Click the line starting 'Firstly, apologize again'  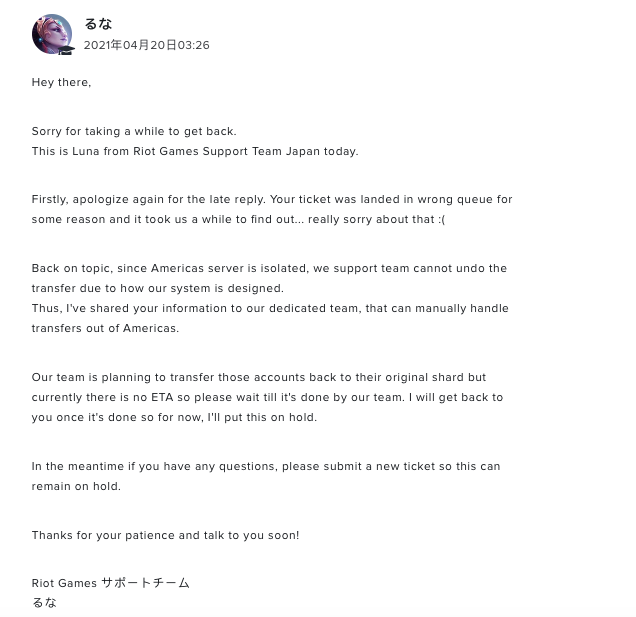point(272,200)
